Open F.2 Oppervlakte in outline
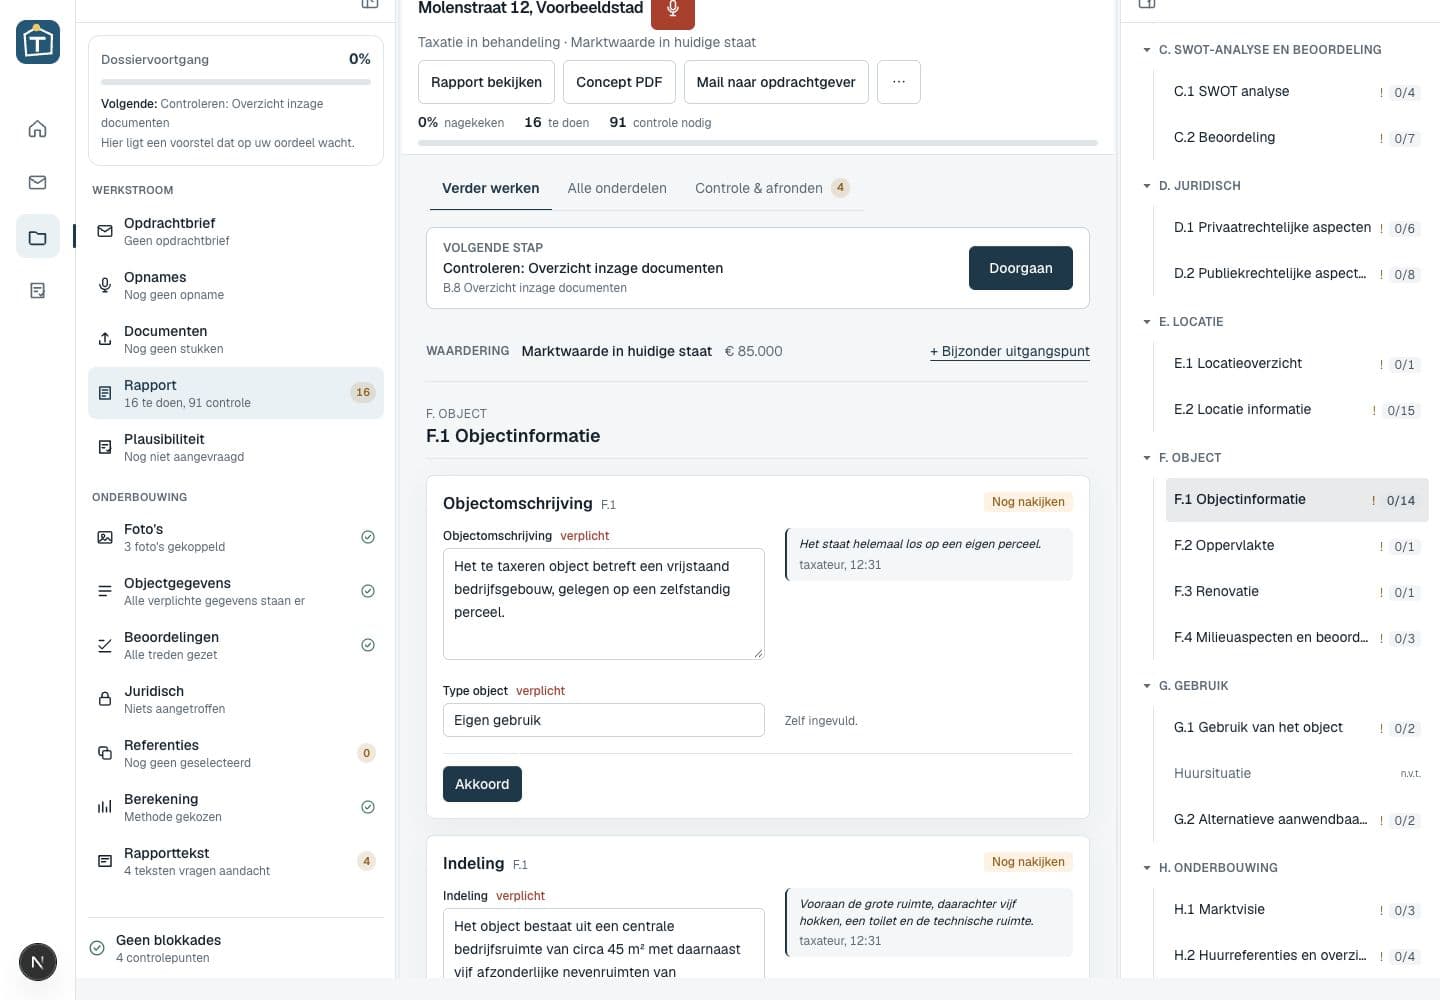Image resolution: width=1440 pixels, height=1000 pixels. coord(1297,546)
